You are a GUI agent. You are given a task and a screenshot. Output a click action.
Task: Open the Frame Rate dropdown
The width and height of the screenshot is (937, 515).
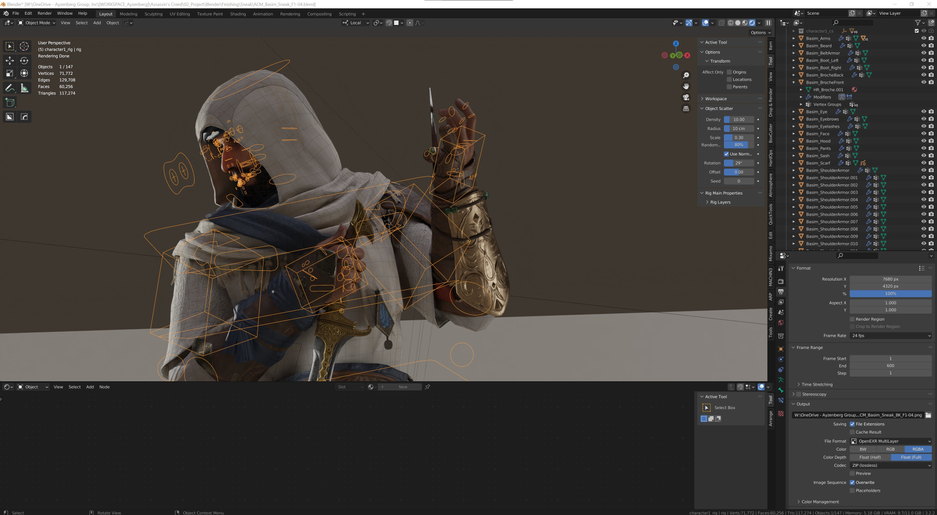[x=890, y=336]
